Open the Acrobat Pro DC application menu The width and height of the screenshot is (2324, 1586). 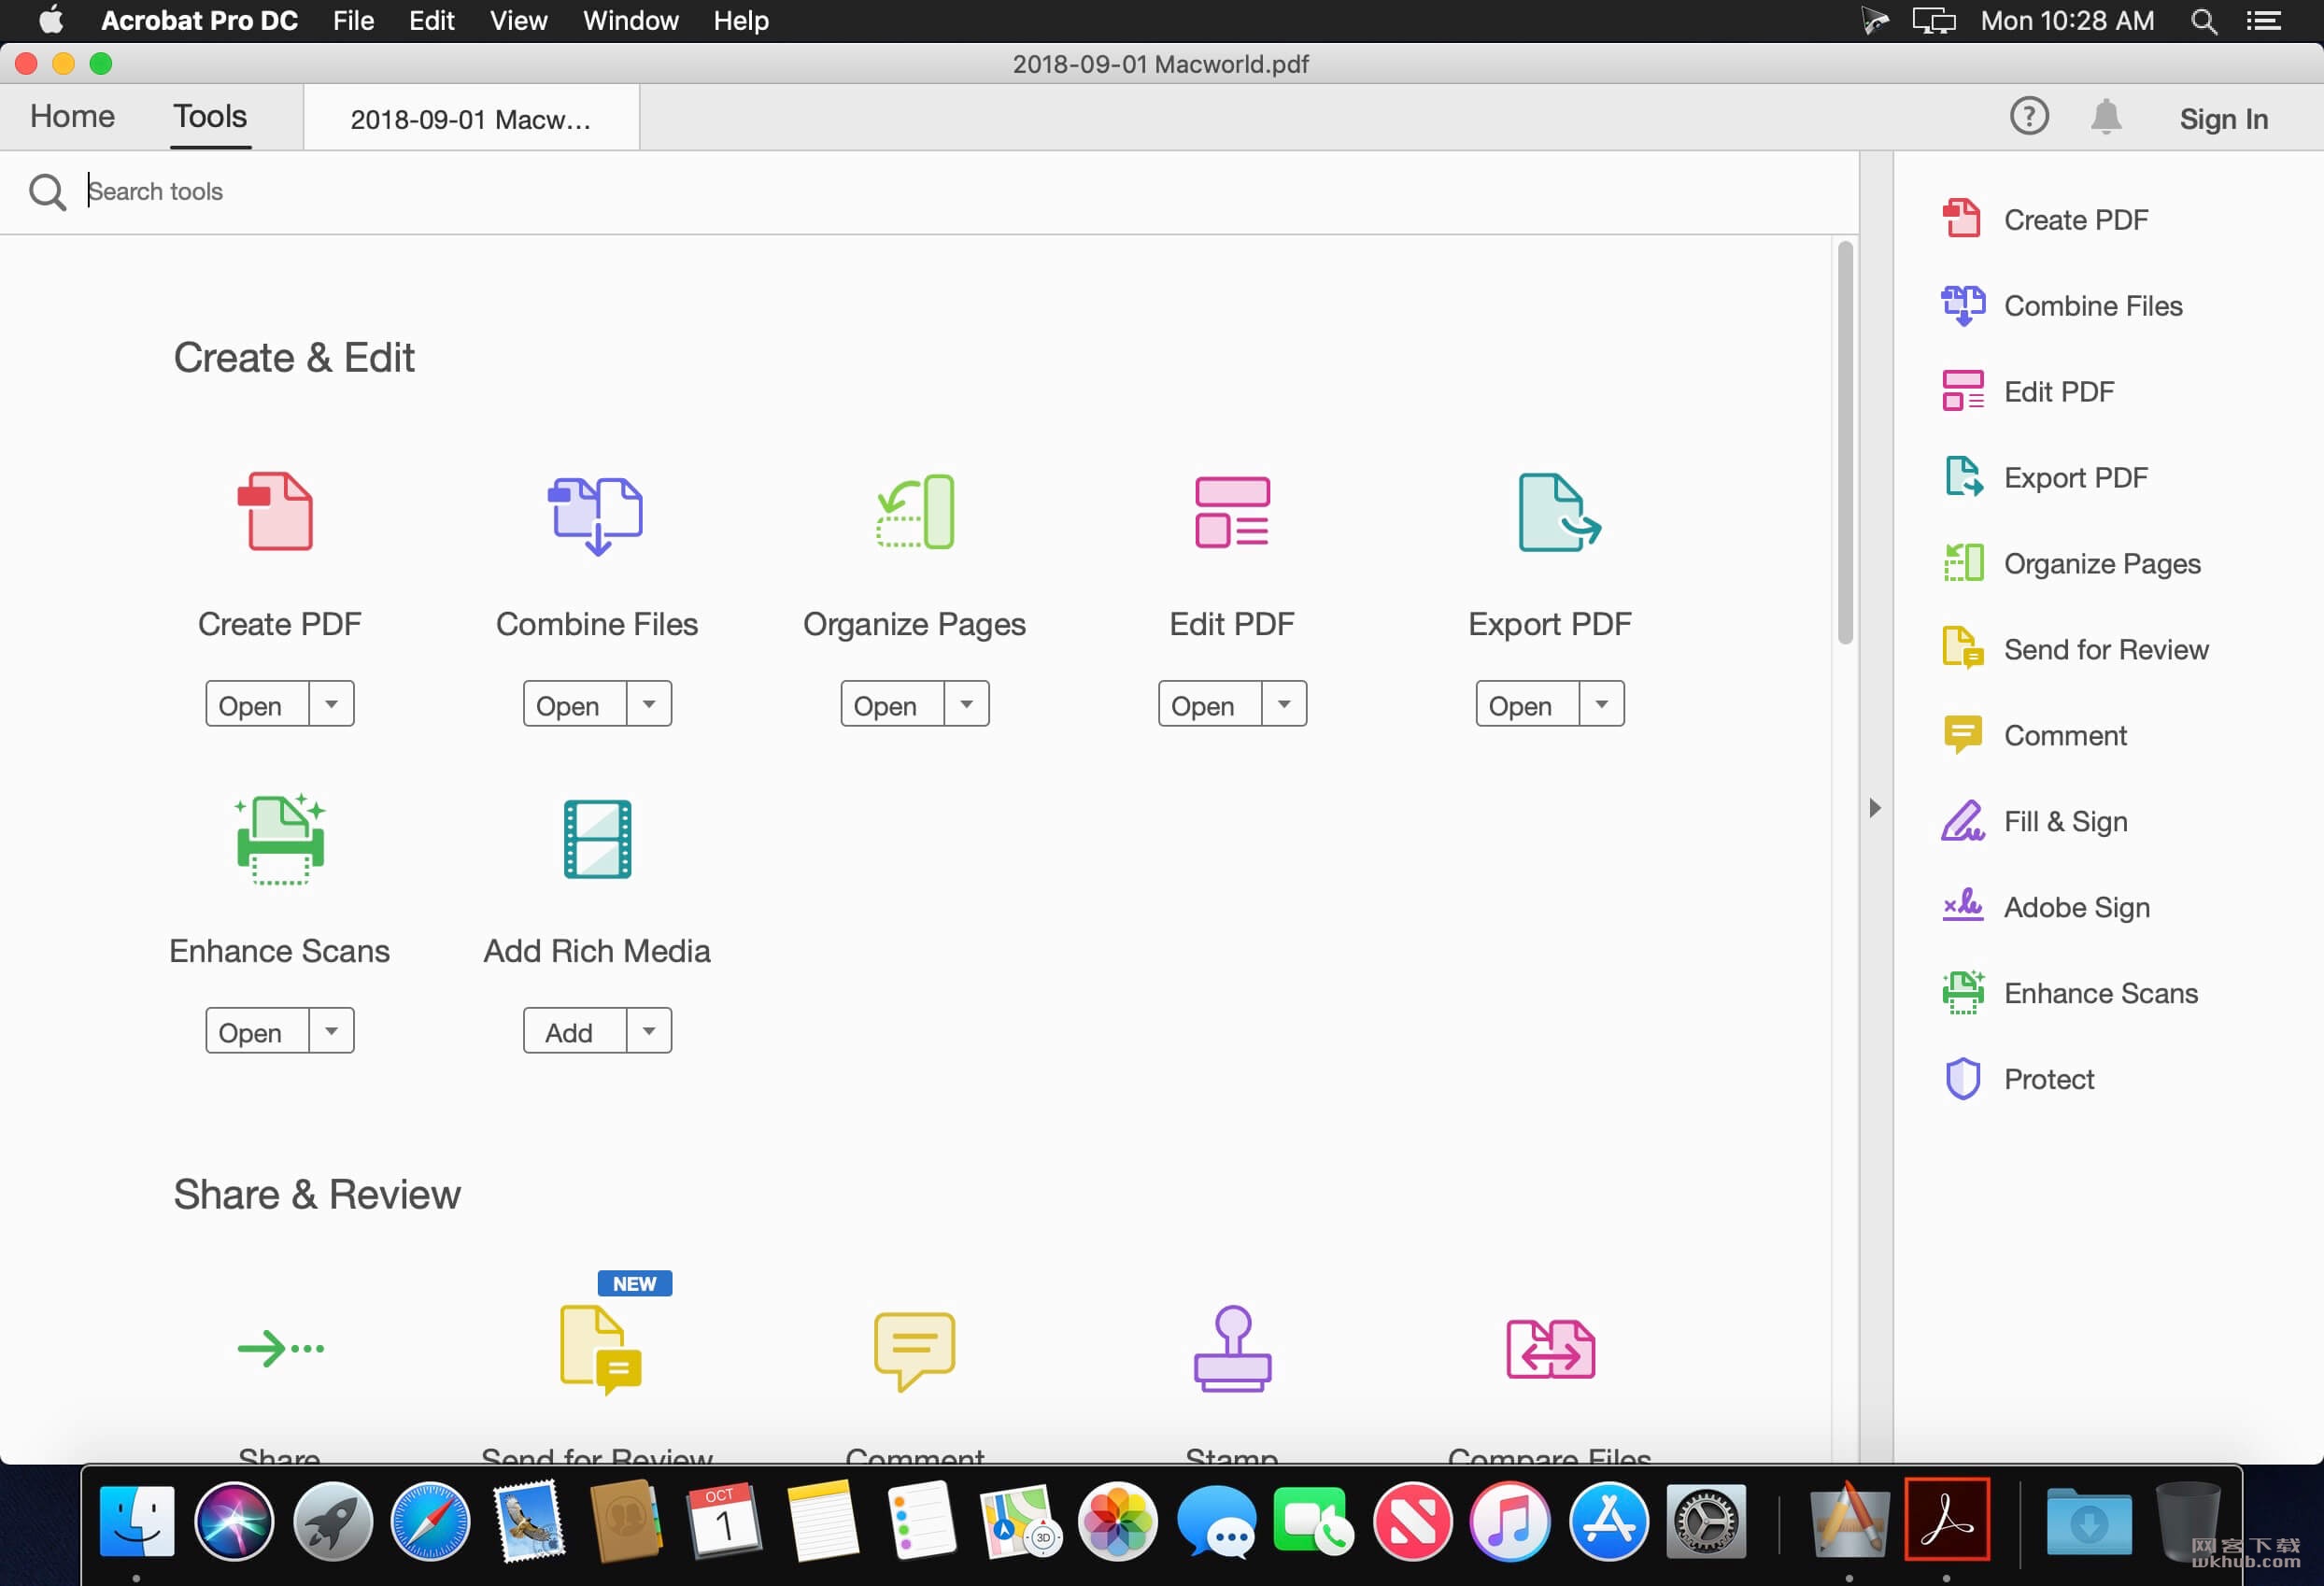click(x=199, y=21)
